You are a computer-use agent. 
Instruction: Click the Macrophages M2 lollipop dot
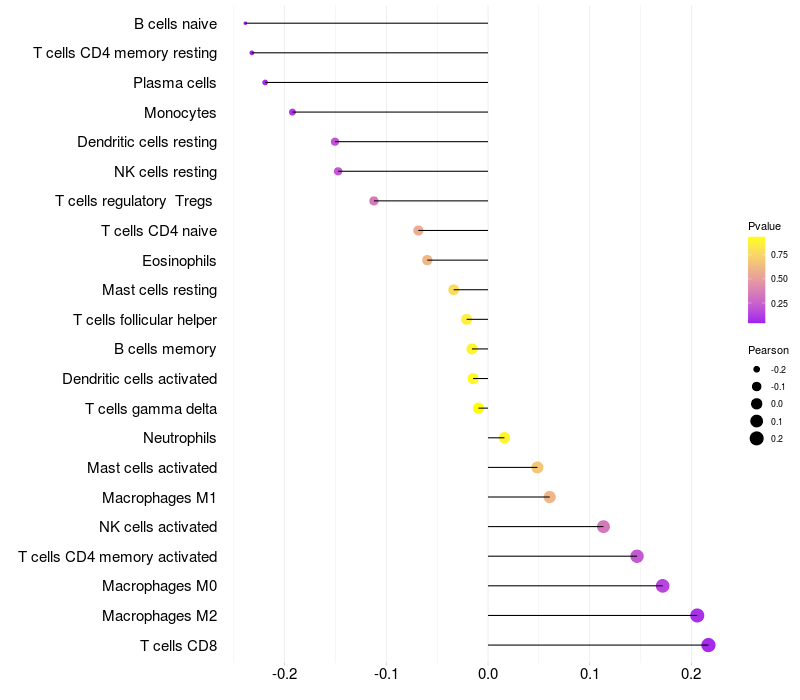(x=697, y=615)
